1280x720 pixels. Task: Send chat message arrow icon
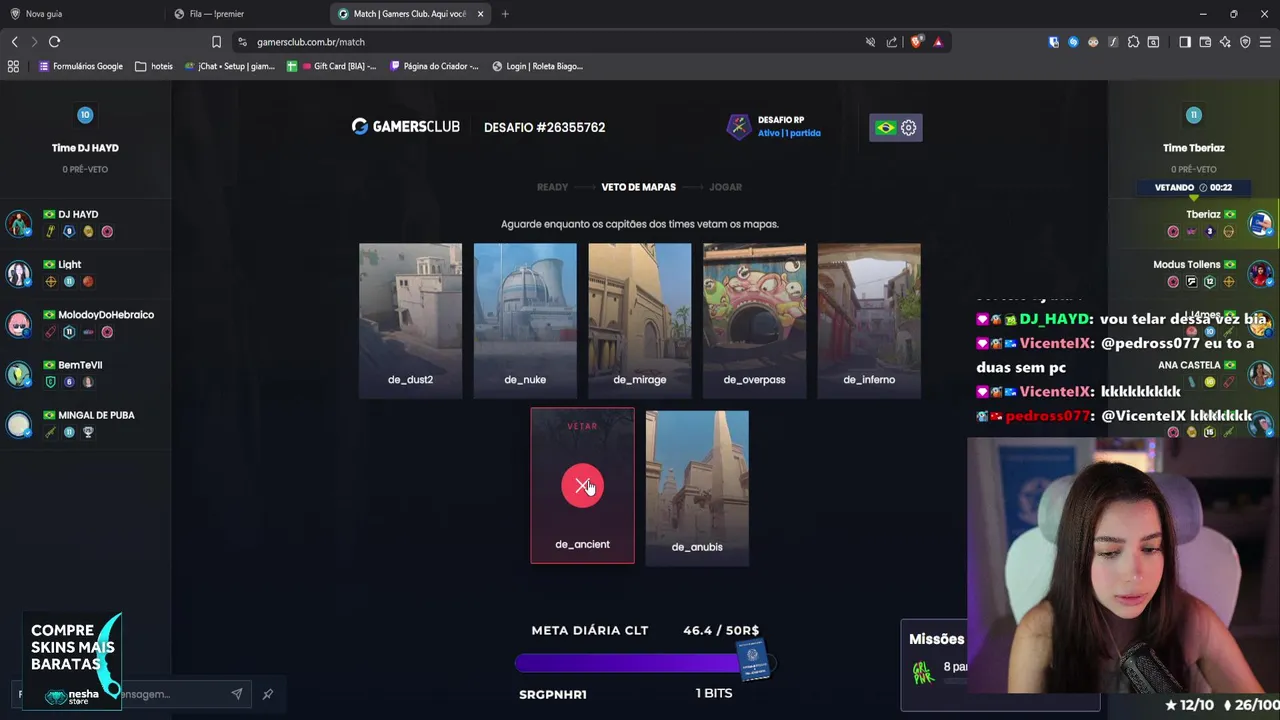(x=237, y=694)
